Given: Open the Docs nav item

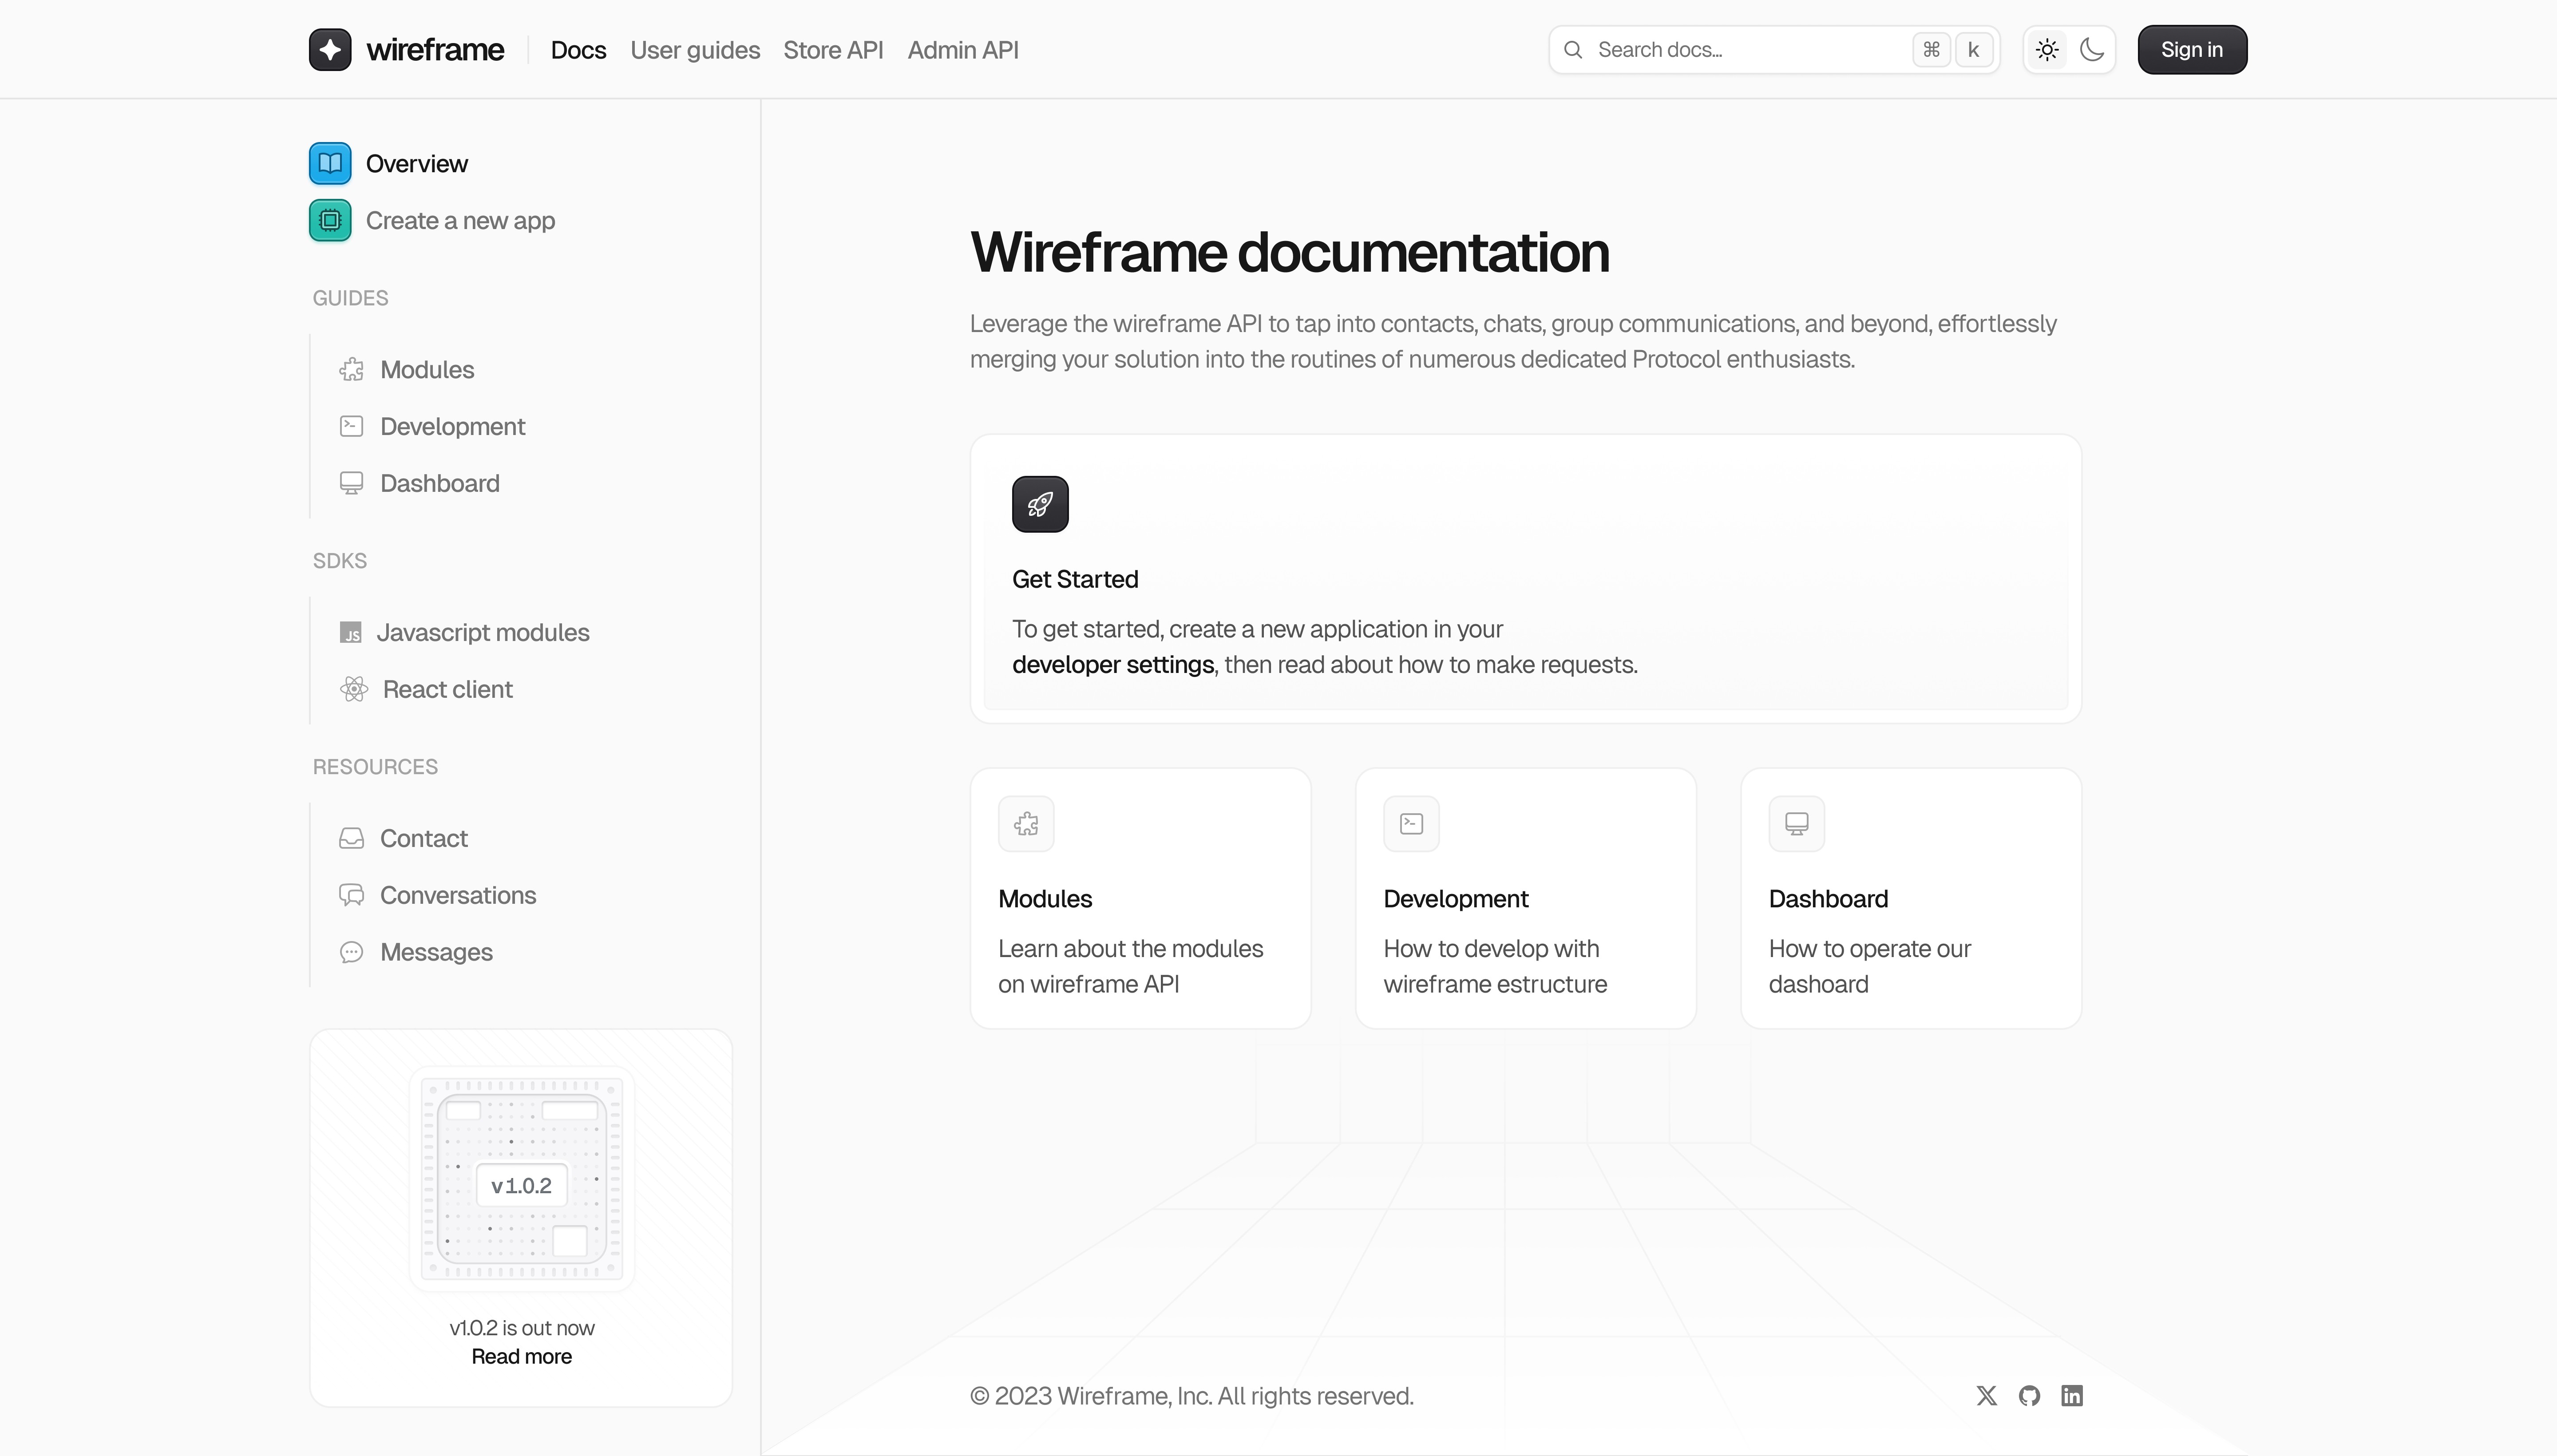Looking at the screenshot, I should (578, 50).
